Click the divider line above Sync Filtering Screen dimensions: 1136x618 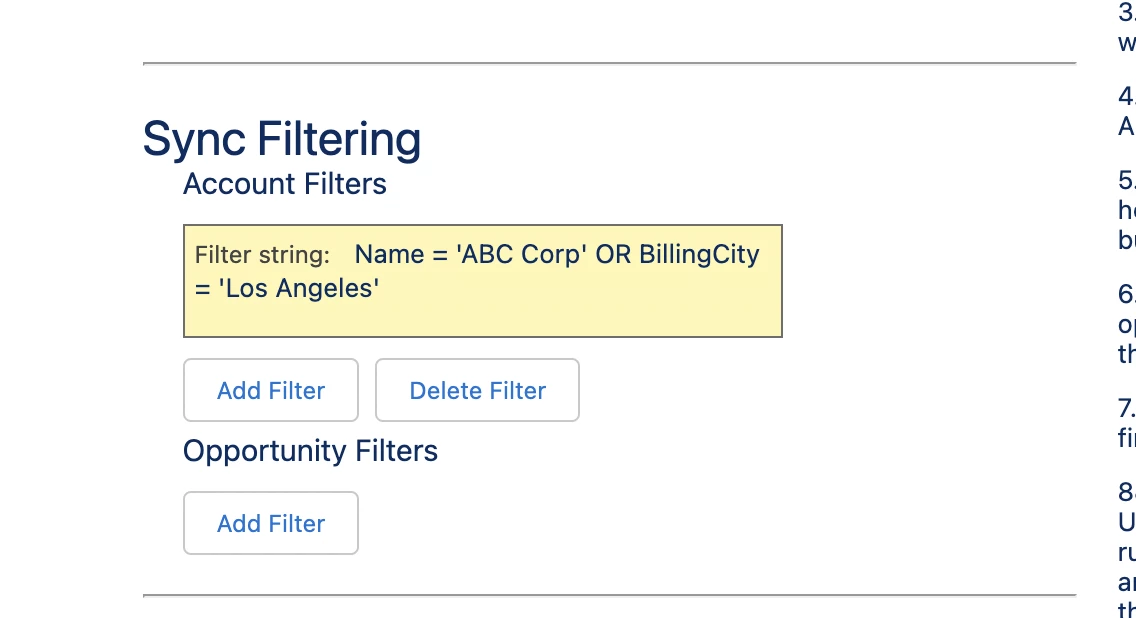click(609, 64)
